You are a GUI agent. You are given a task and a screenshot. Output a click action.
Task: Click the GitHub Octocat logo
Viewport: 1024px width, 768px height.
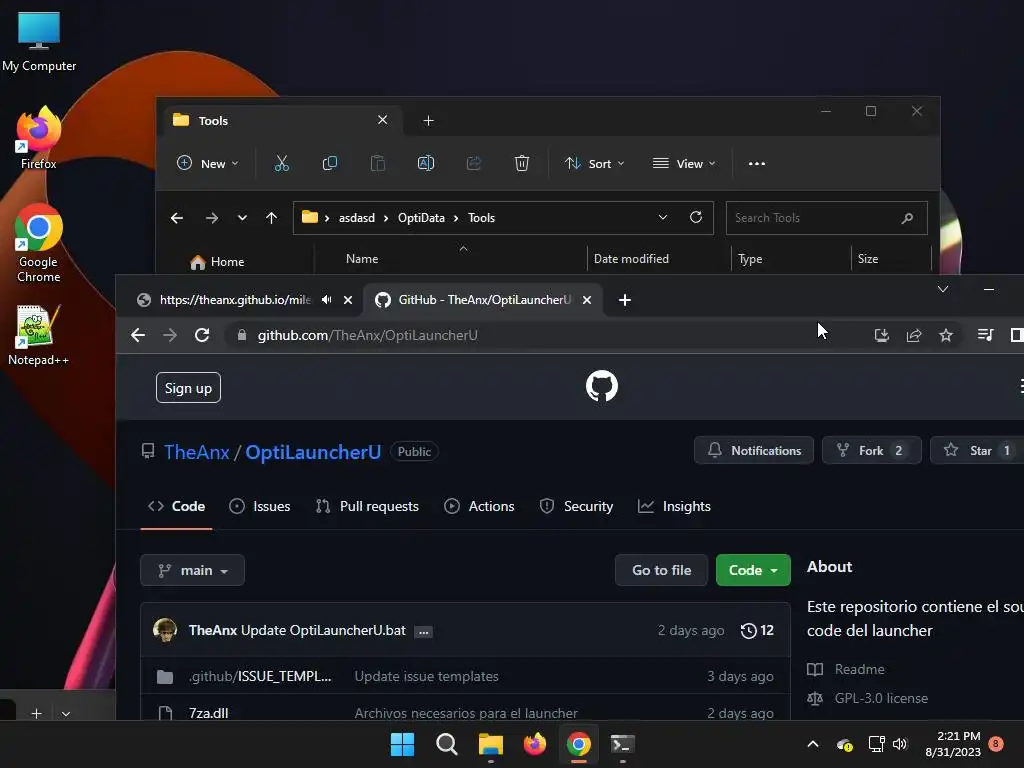coord(601,386)
